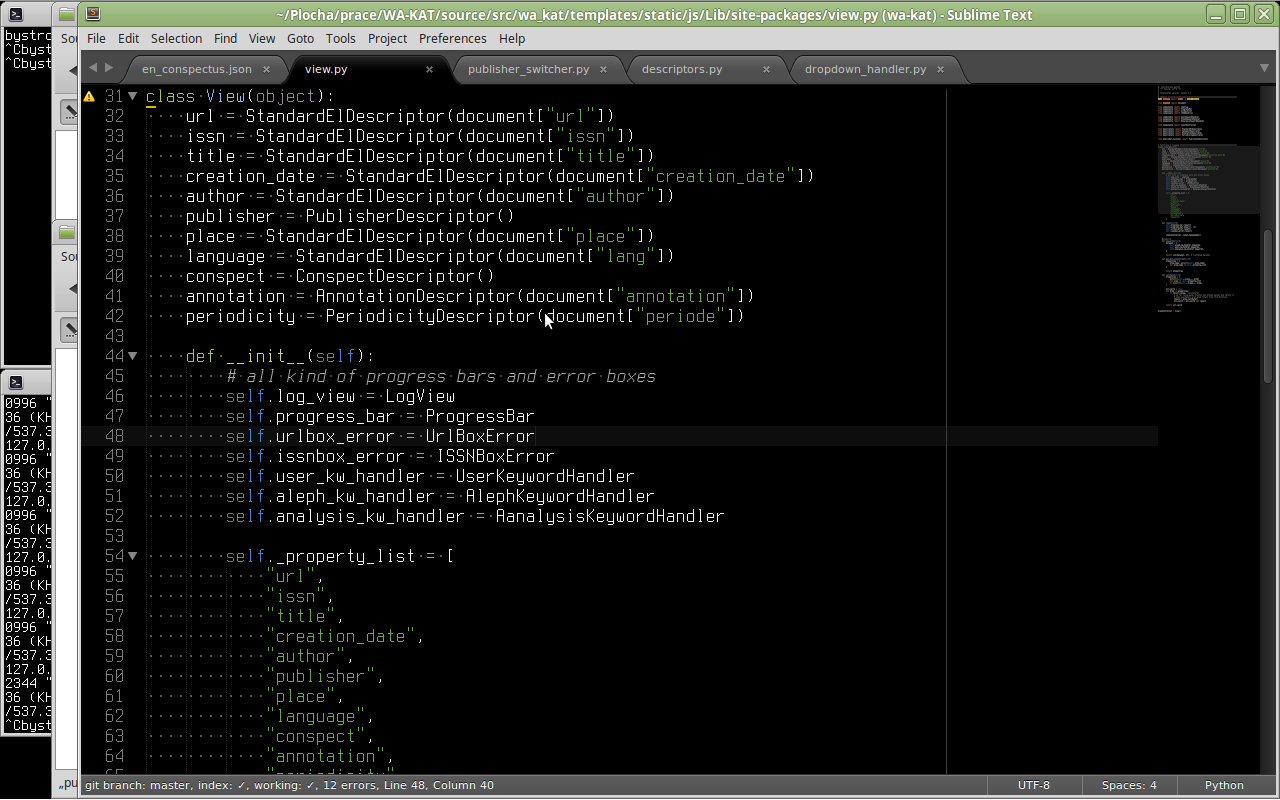Open the Selection menu
Screen dimensions: 1280x800
(x=176, y=38)
